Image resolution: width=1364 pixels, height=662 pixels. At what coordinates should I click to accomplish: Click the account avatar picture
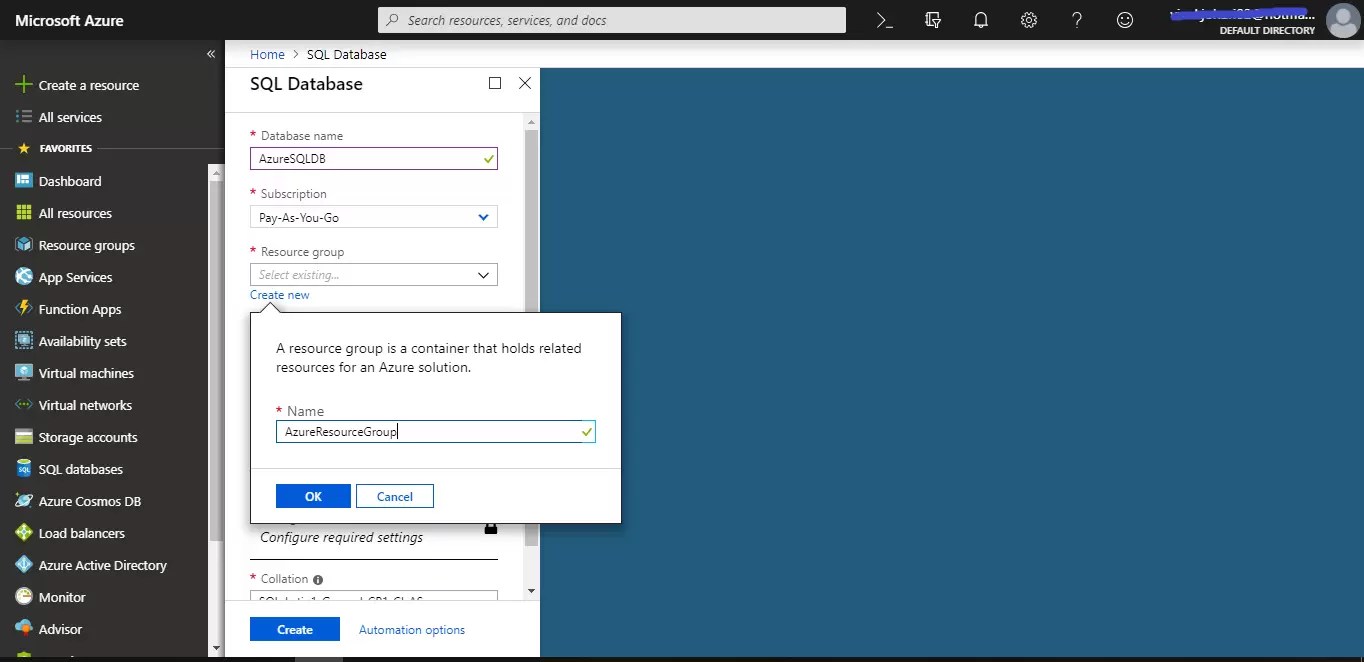[1342, 20]
